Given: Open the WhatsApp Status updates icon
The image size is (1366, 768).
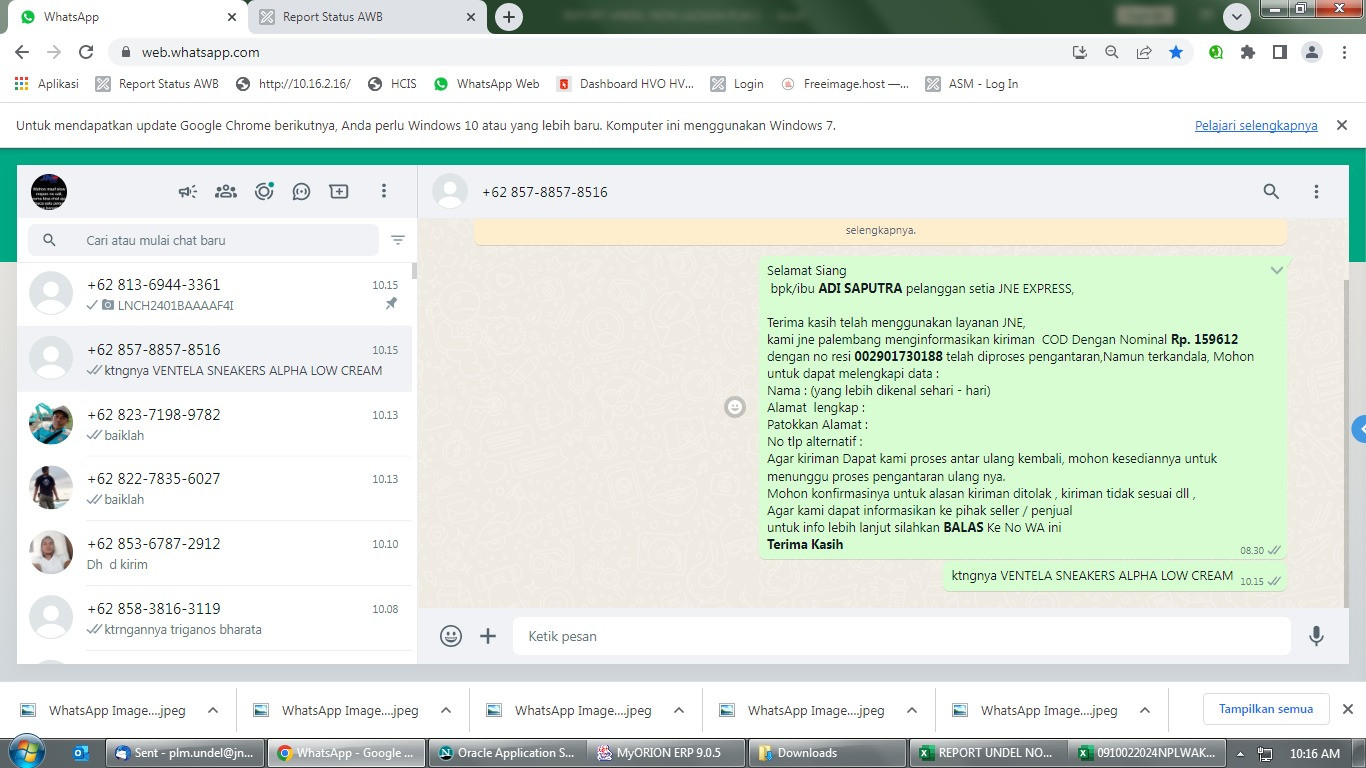Looking at the screenshot, I should point(264,191).
